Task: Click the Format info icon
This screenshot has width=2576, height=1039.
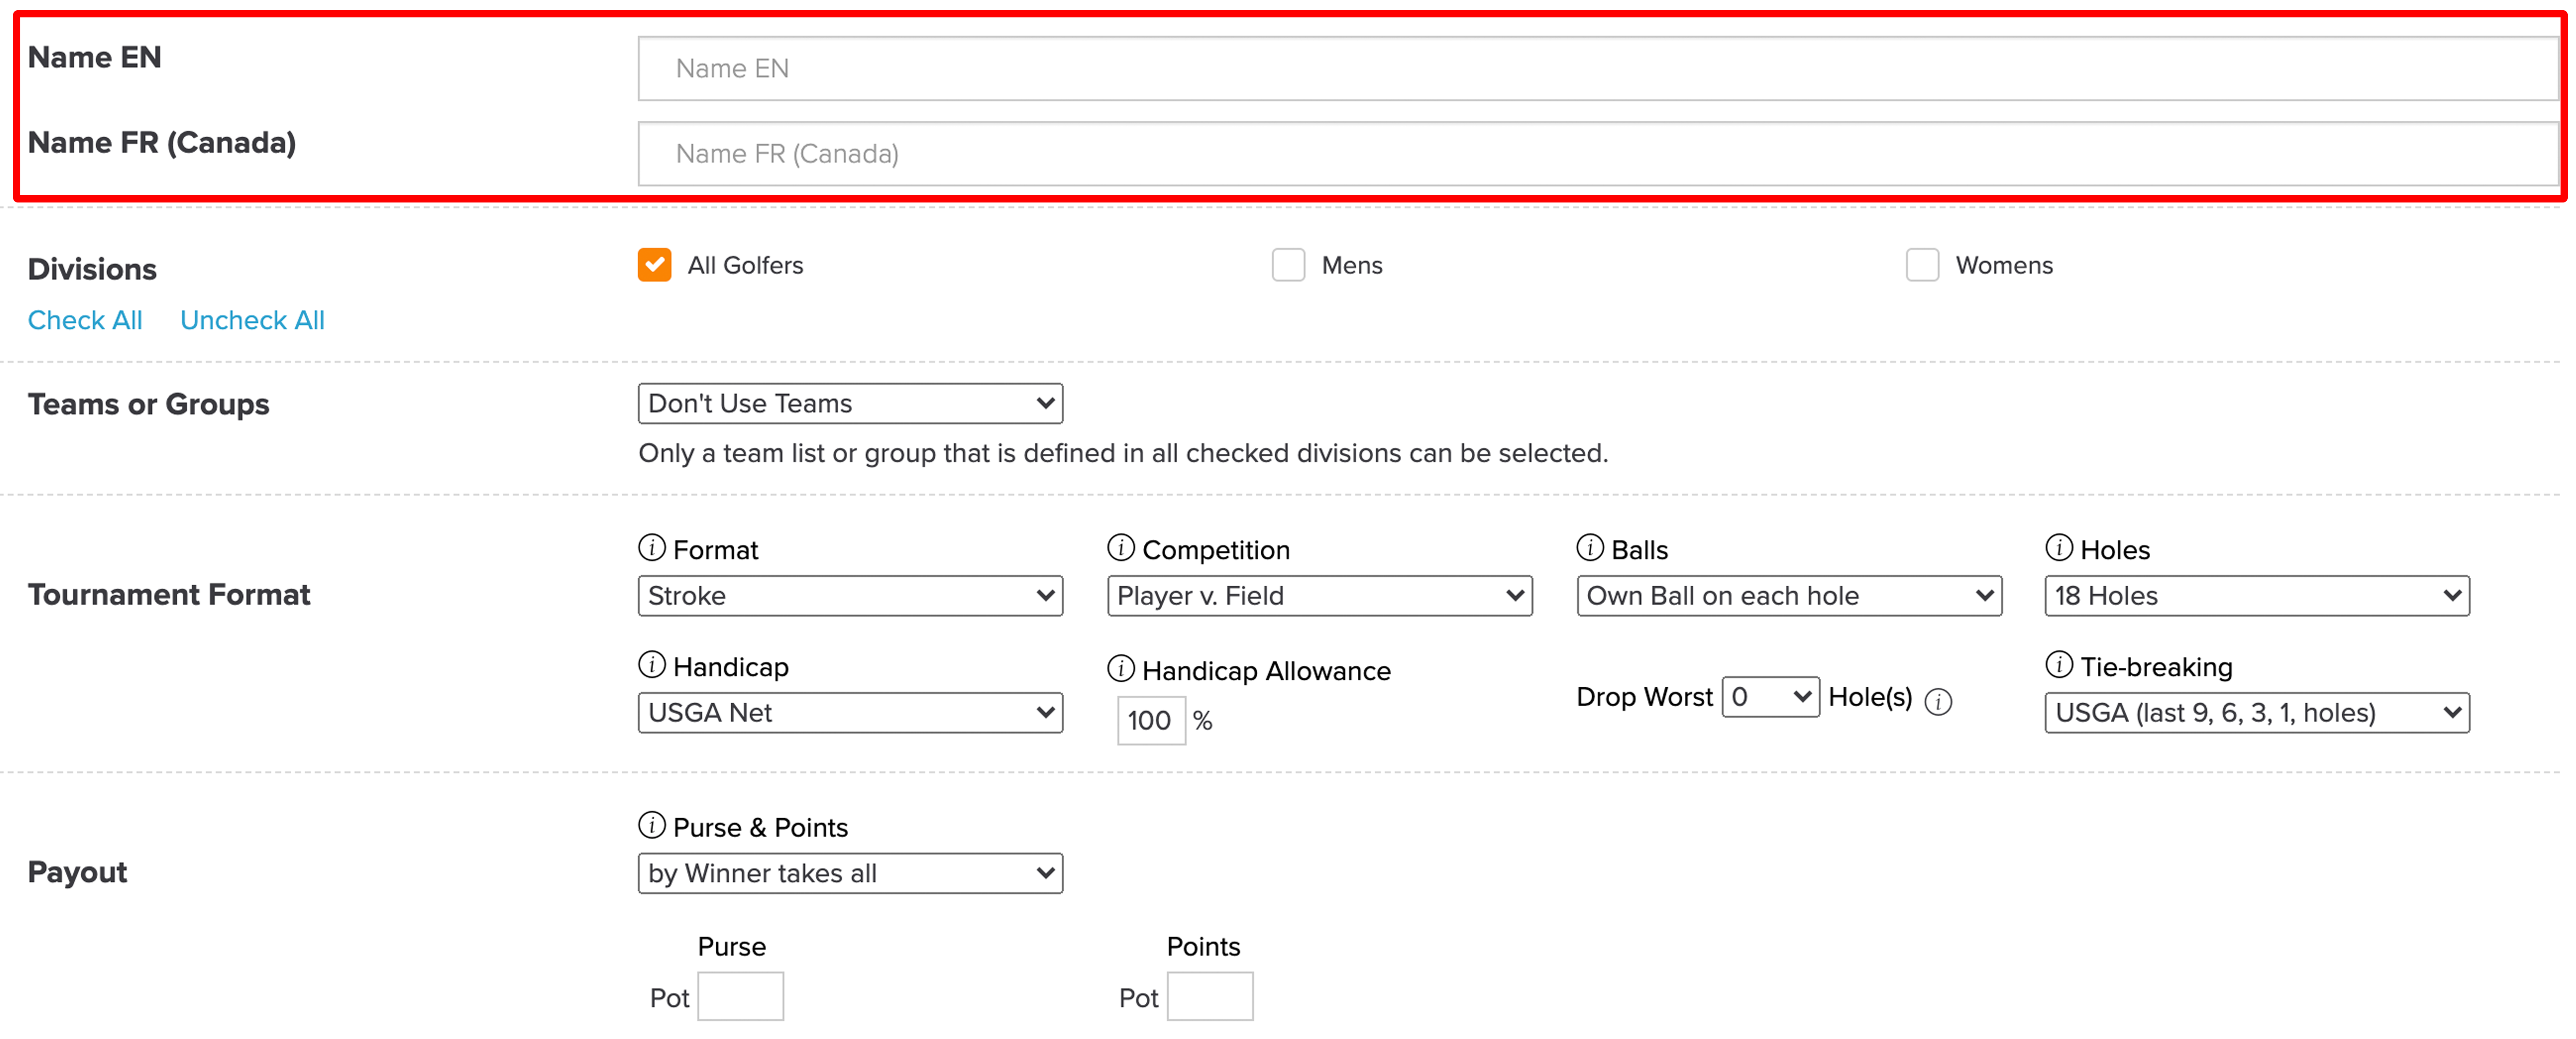Action: pyautogui.click(x=651, y=548)
